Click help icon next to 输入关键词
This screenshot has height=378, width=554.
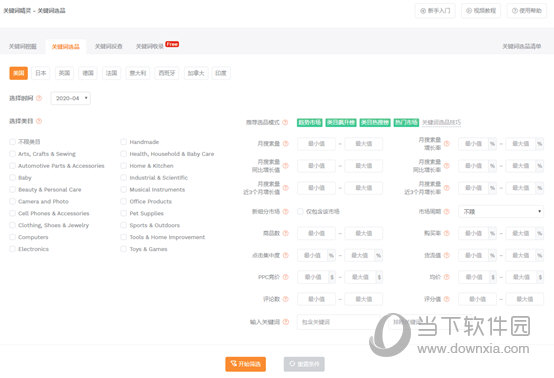[x=285, y=322]
